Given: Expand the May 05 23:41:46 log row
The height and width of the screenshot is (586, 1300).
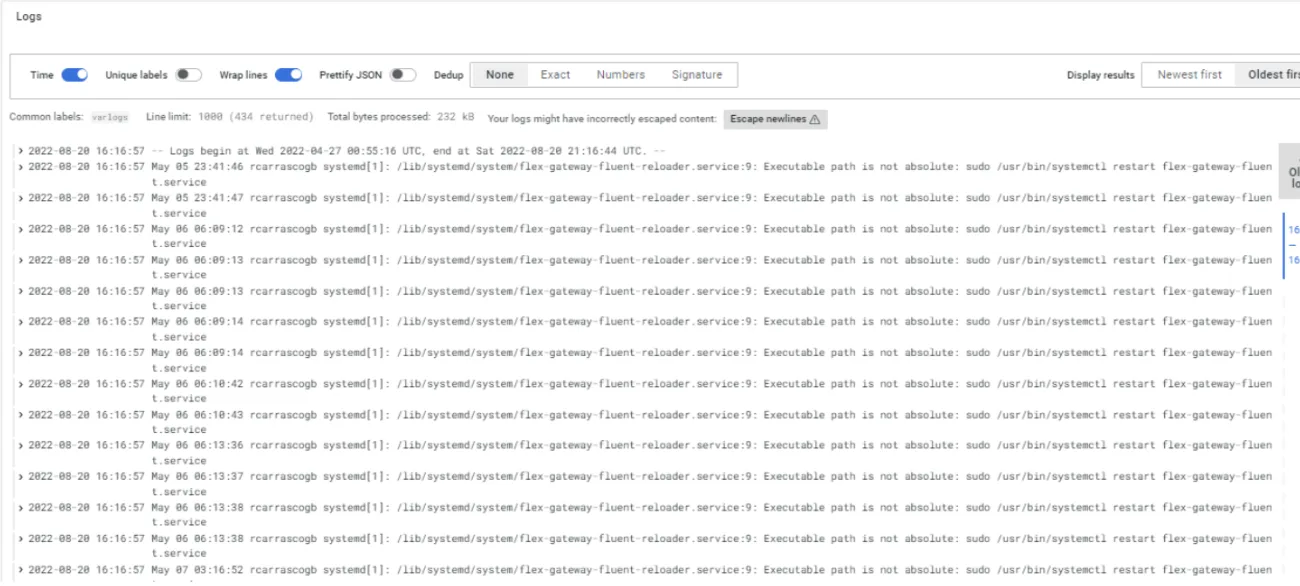Looking at the screenshot, I should coord(21,166).
